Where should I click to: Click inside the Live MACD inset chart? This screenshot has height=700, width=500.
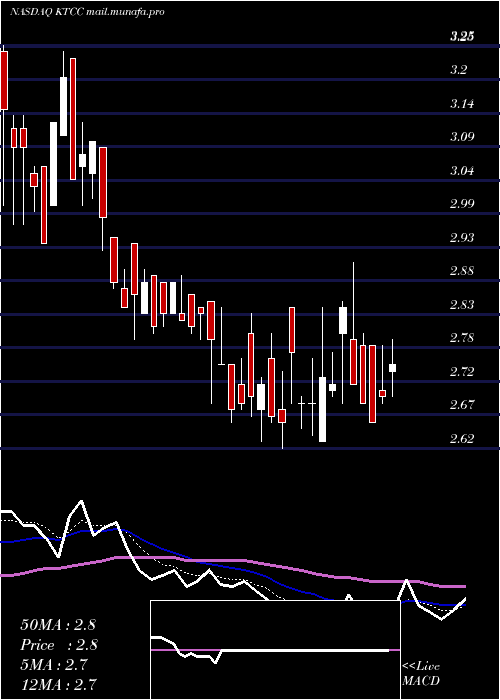[275, 650]
